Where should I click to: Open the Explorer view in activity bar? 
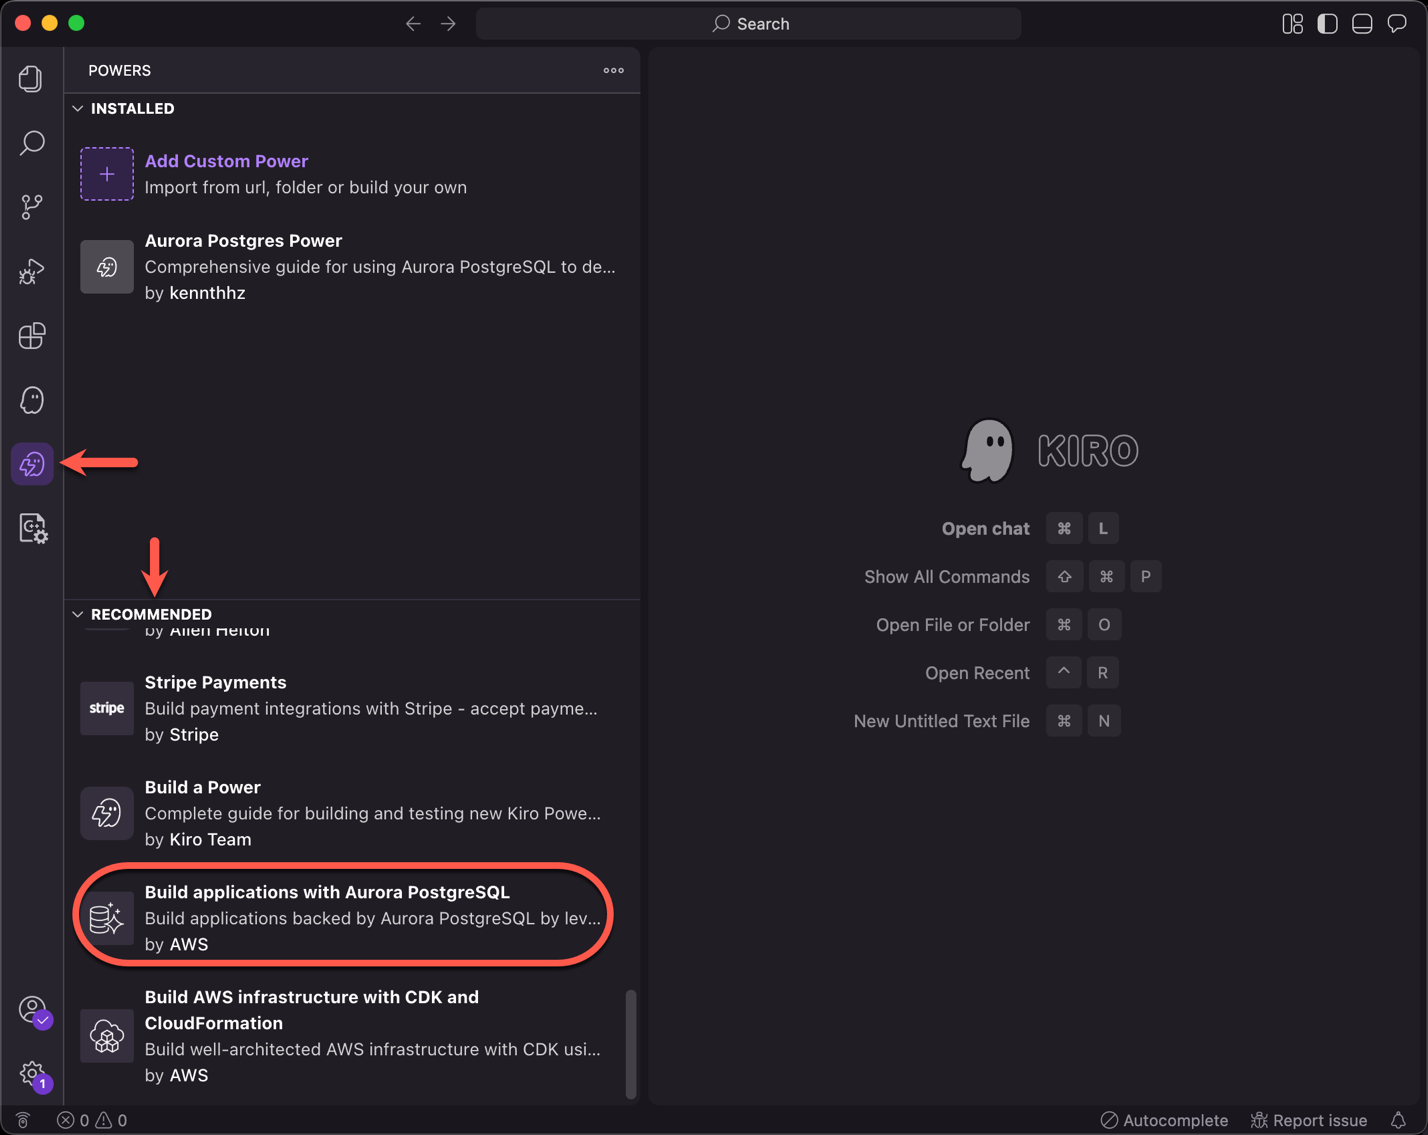(31, 79)
